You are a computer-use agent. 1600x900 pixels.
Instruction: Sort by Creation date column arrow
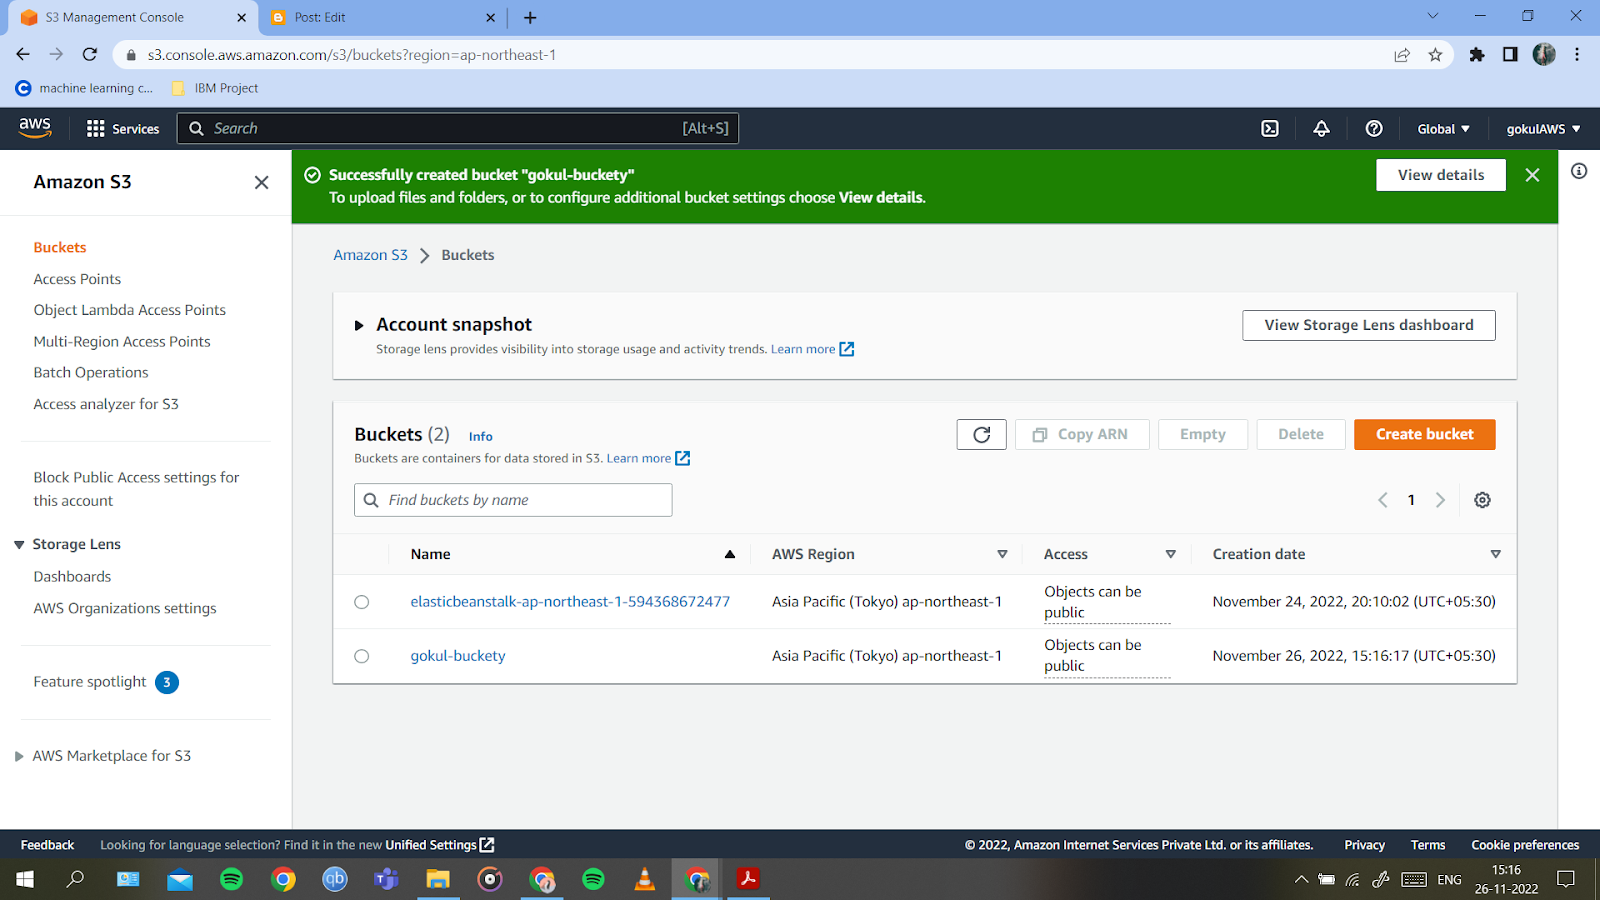point(1496,554)
